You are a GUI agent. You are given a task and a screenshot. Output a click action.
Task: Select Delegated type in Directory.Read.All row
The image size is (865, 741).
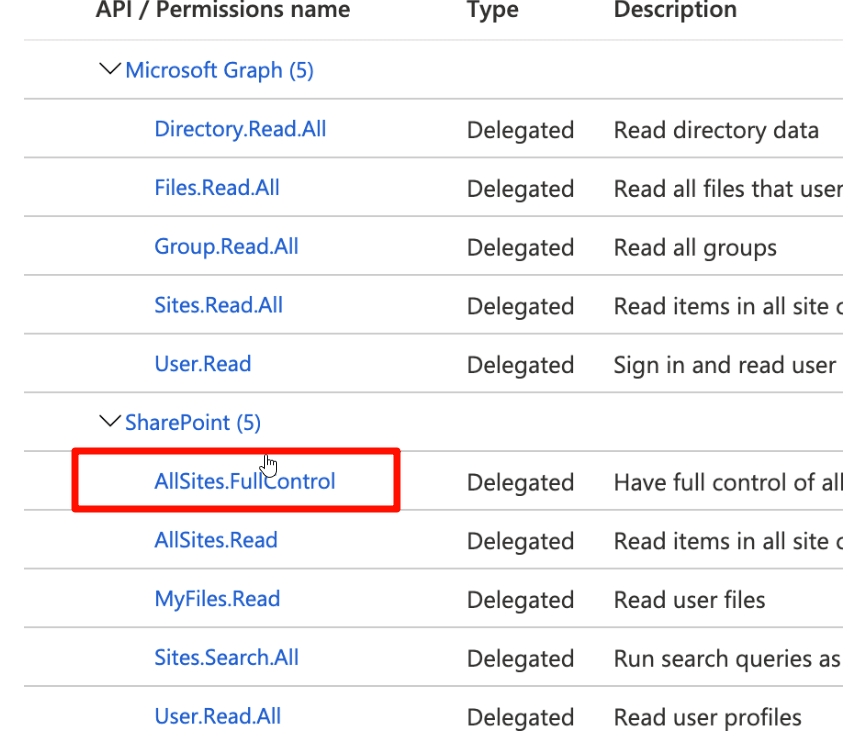point(521,131)
